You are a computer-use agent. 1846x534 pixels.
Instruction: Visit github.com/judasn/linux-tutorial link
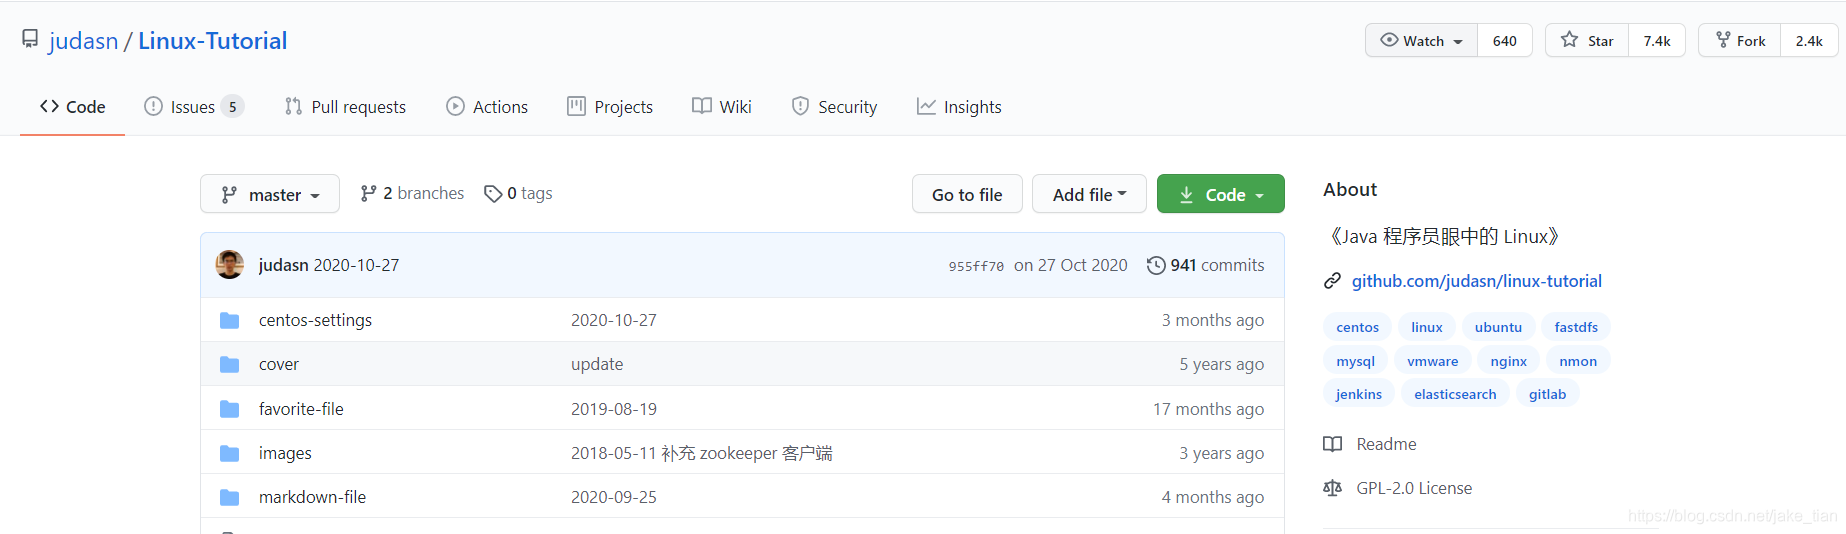pos(1477,281)
